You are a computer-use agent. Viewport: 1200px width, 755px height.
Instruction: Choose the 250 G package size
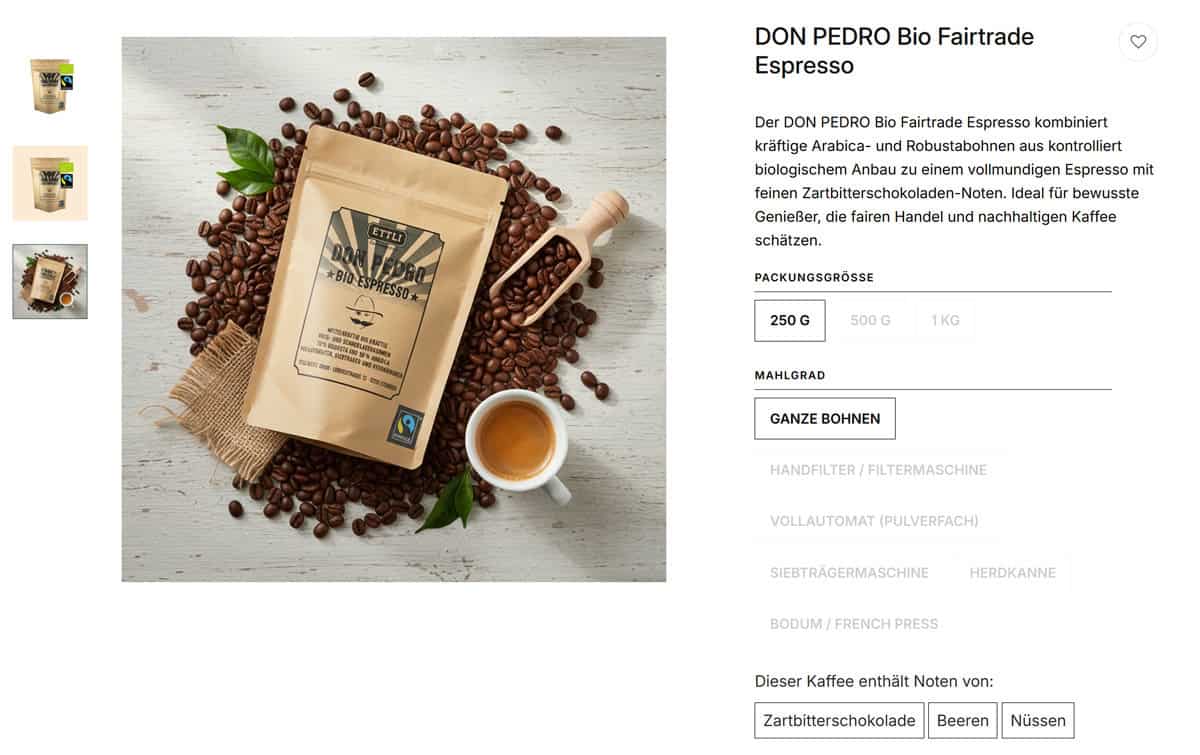(790, 321)
